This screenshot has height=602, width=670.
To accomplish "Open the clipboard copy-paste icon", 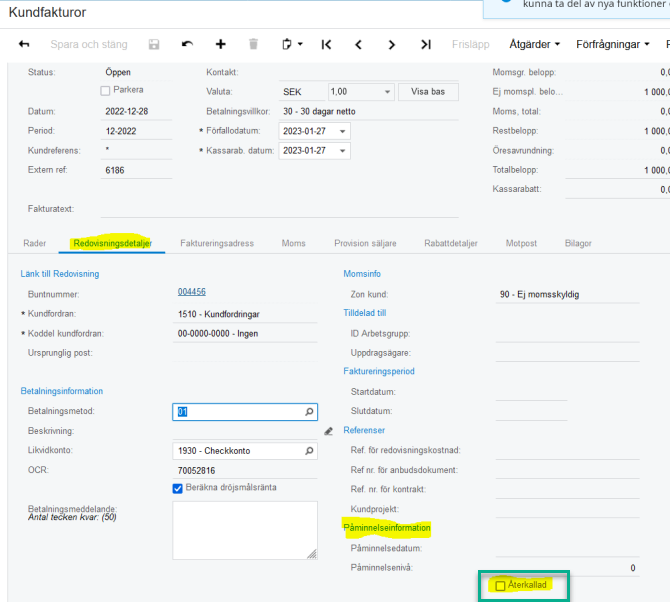I will tap(287, 44).
